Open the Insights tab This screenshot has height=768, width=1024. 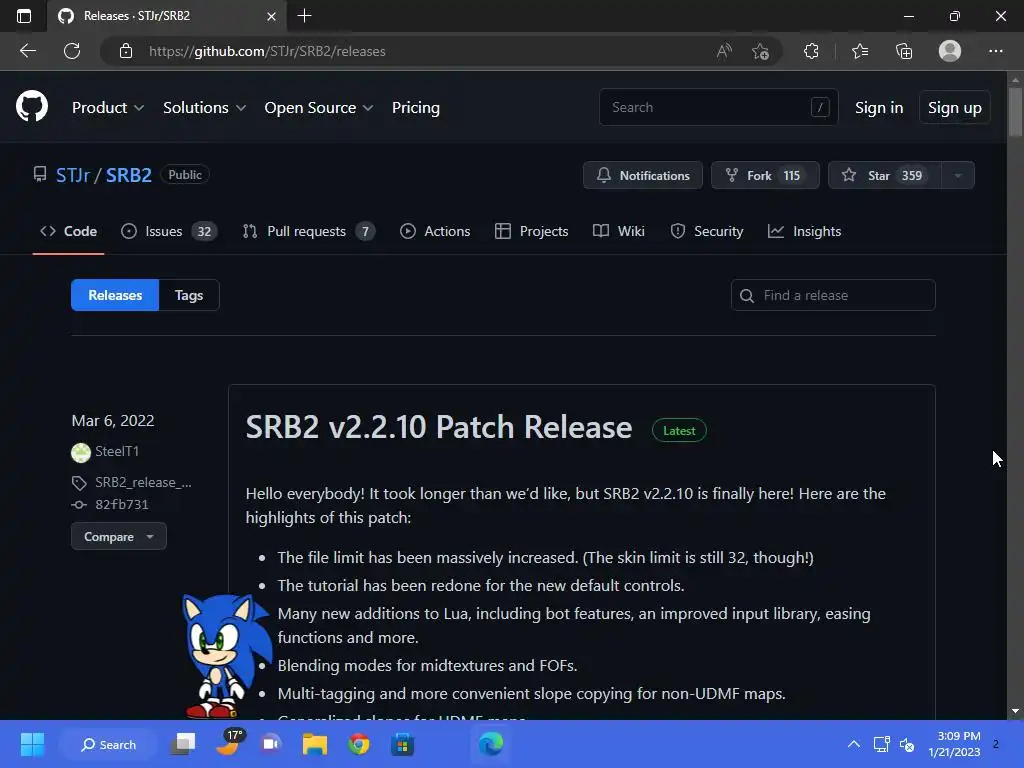[x=805, y=231]
